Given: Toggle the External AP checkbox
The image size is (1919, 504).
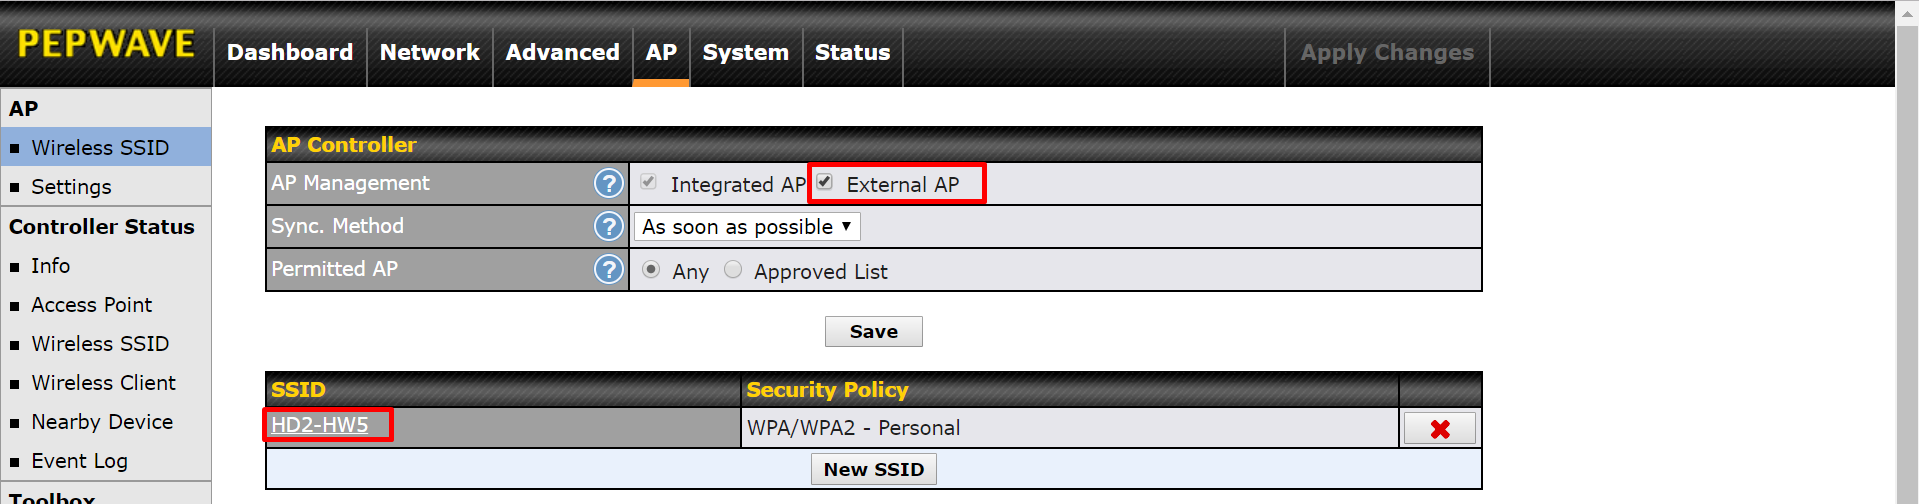Looking at the screenshot, I should coord(825,182).
